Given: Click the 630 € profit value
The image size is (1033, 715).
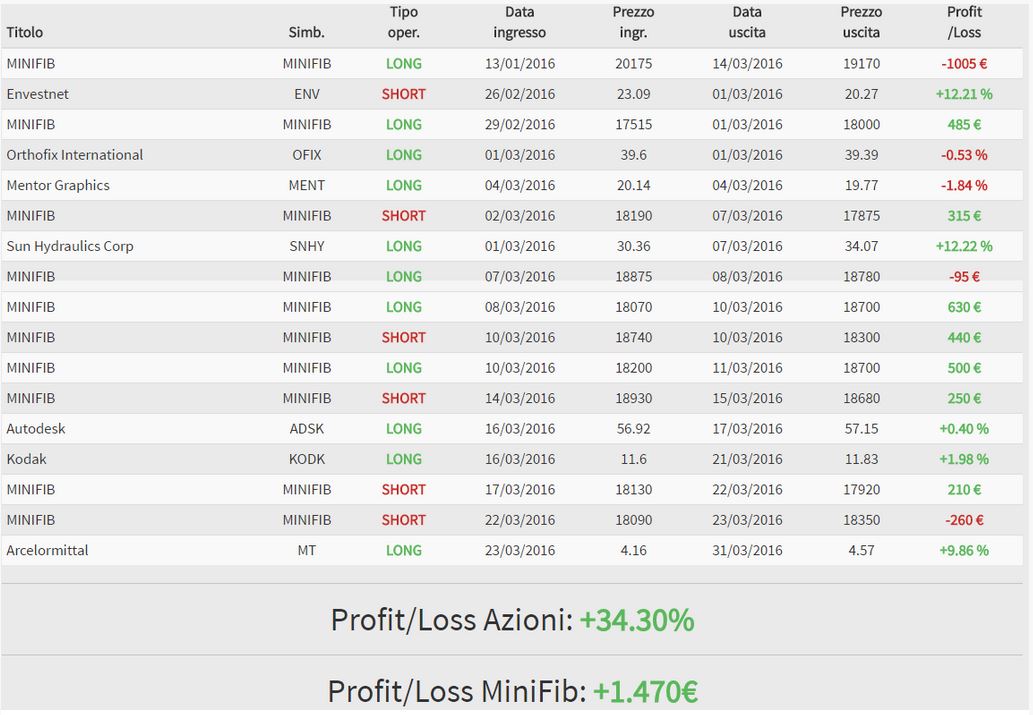Looking at the screenshot, I should pyautogui.click(x=964, y=307).
